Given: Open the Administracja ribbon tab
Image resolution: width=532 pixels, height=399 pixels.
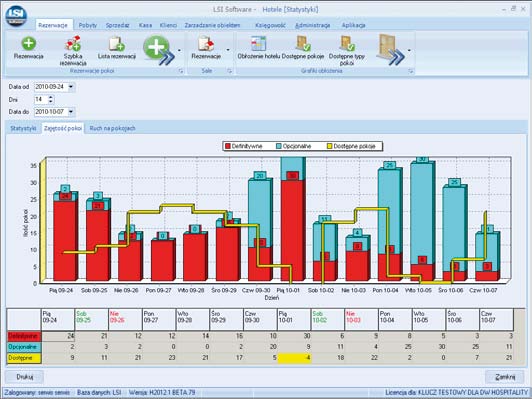Looking at the screenshot, I should (312, 25).
